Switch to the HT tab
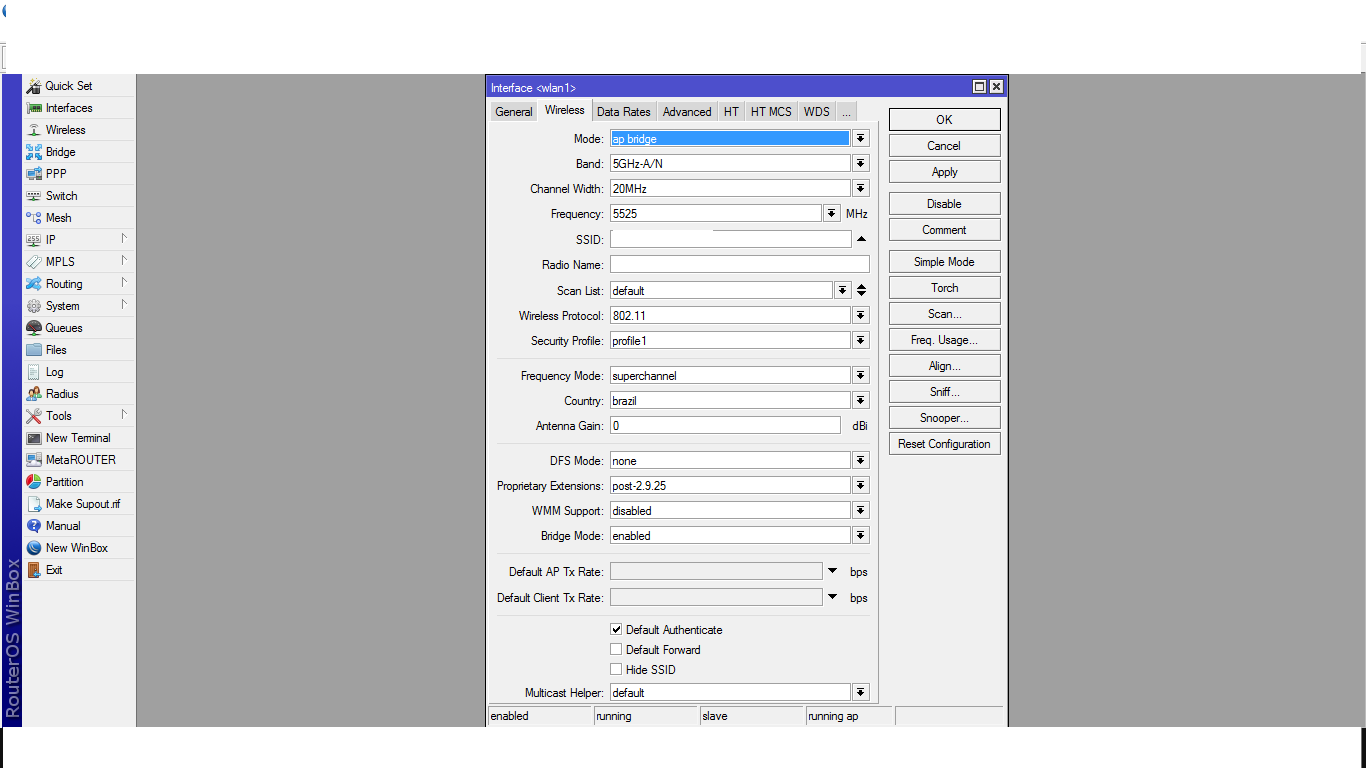The height and width of the screenshot is (768, 1366). 732,112
